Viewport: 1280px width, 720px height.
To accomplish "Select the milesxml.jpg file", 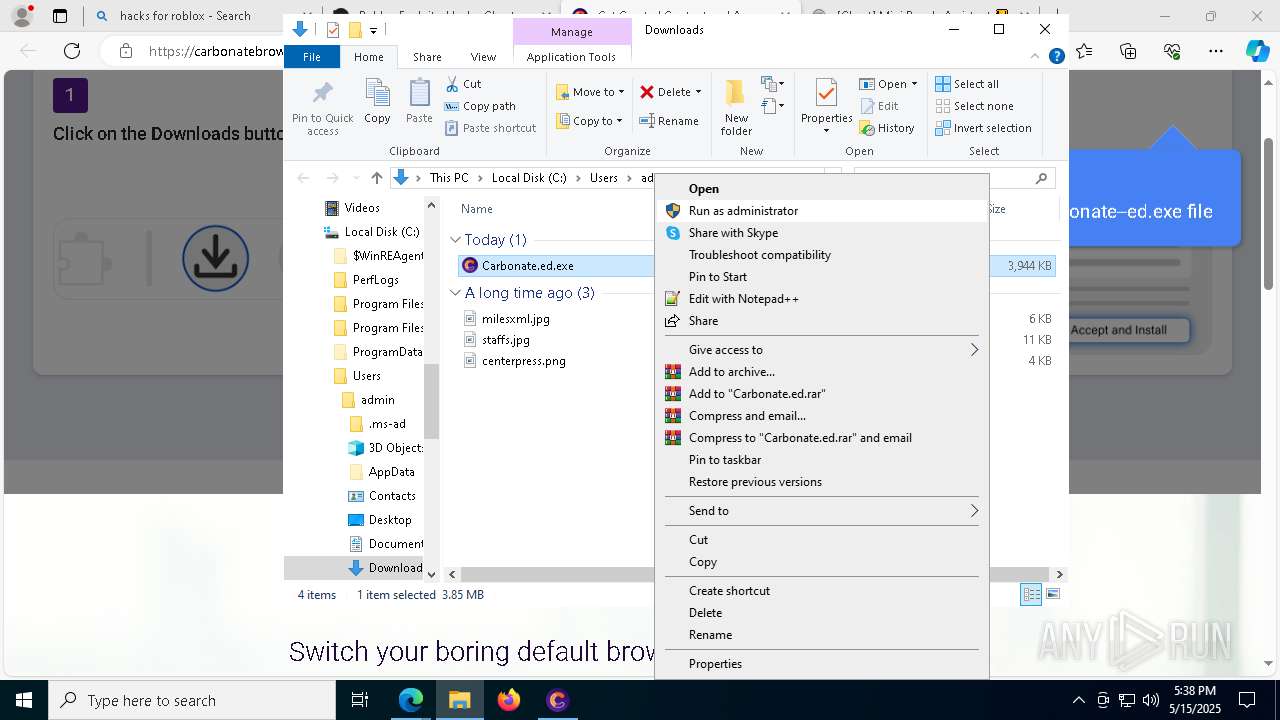I will coord(515,319).
